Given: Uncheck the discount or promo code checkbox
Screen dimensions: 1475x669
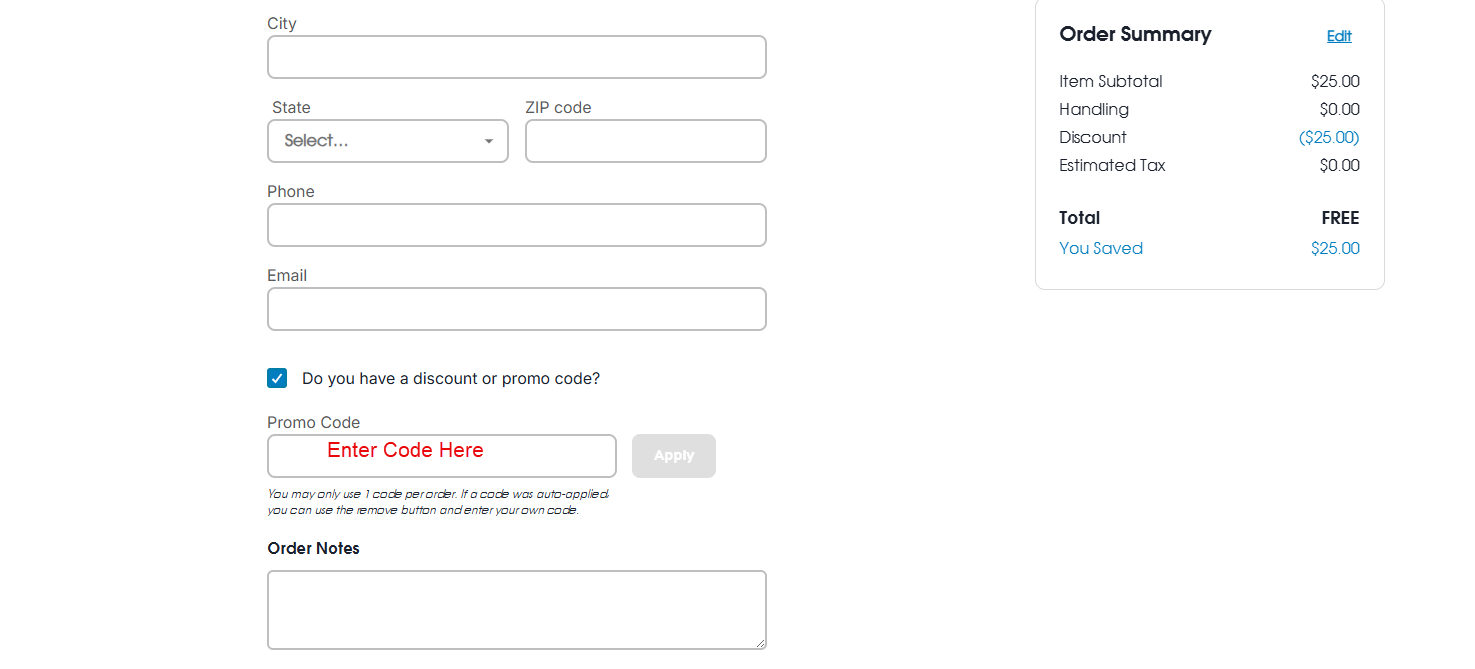Looking at the screenshot, I should (277, 378).
